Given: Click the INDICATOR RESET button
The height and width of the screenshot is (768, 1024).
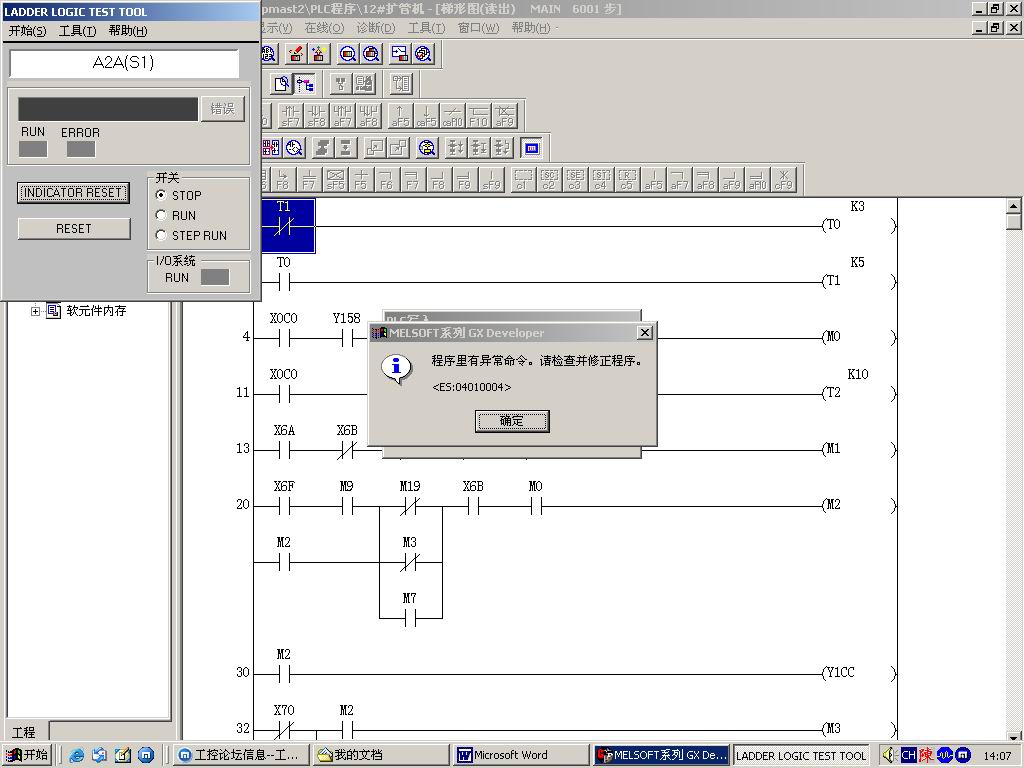Looking at the screenshot, I should click(x=73, y=193).
